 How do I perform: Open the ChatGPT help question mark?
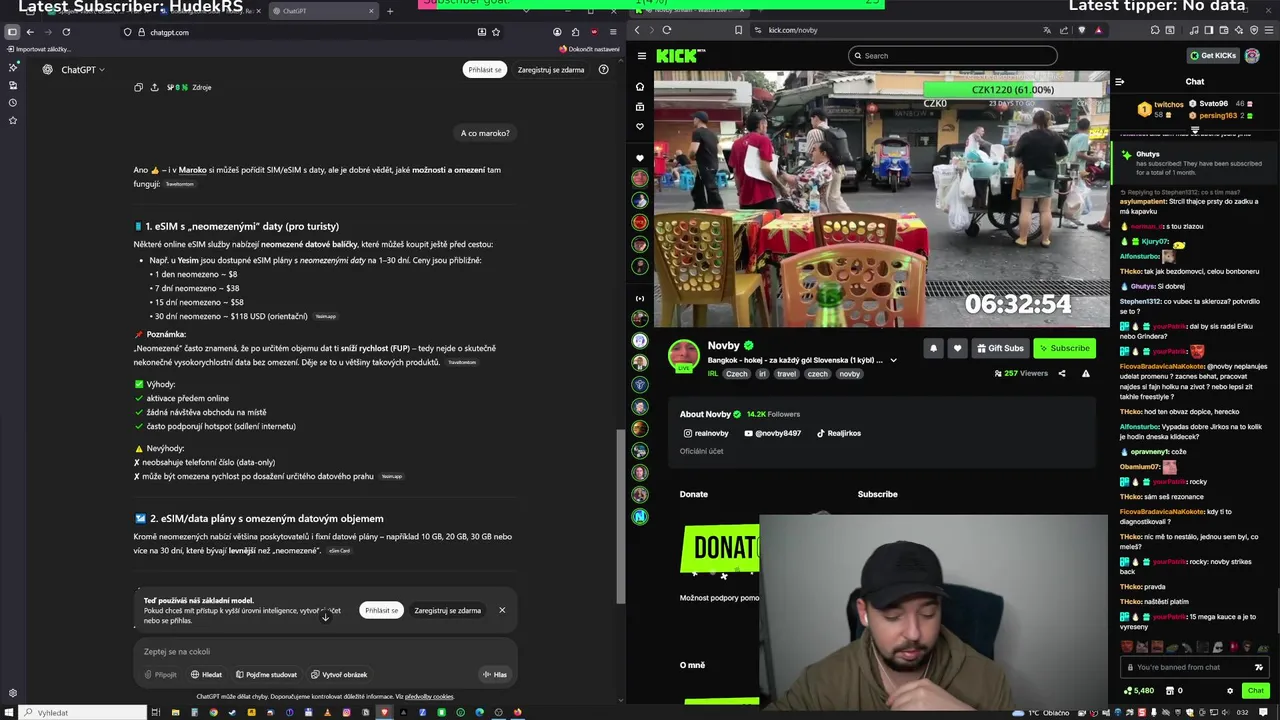[603, 69]
